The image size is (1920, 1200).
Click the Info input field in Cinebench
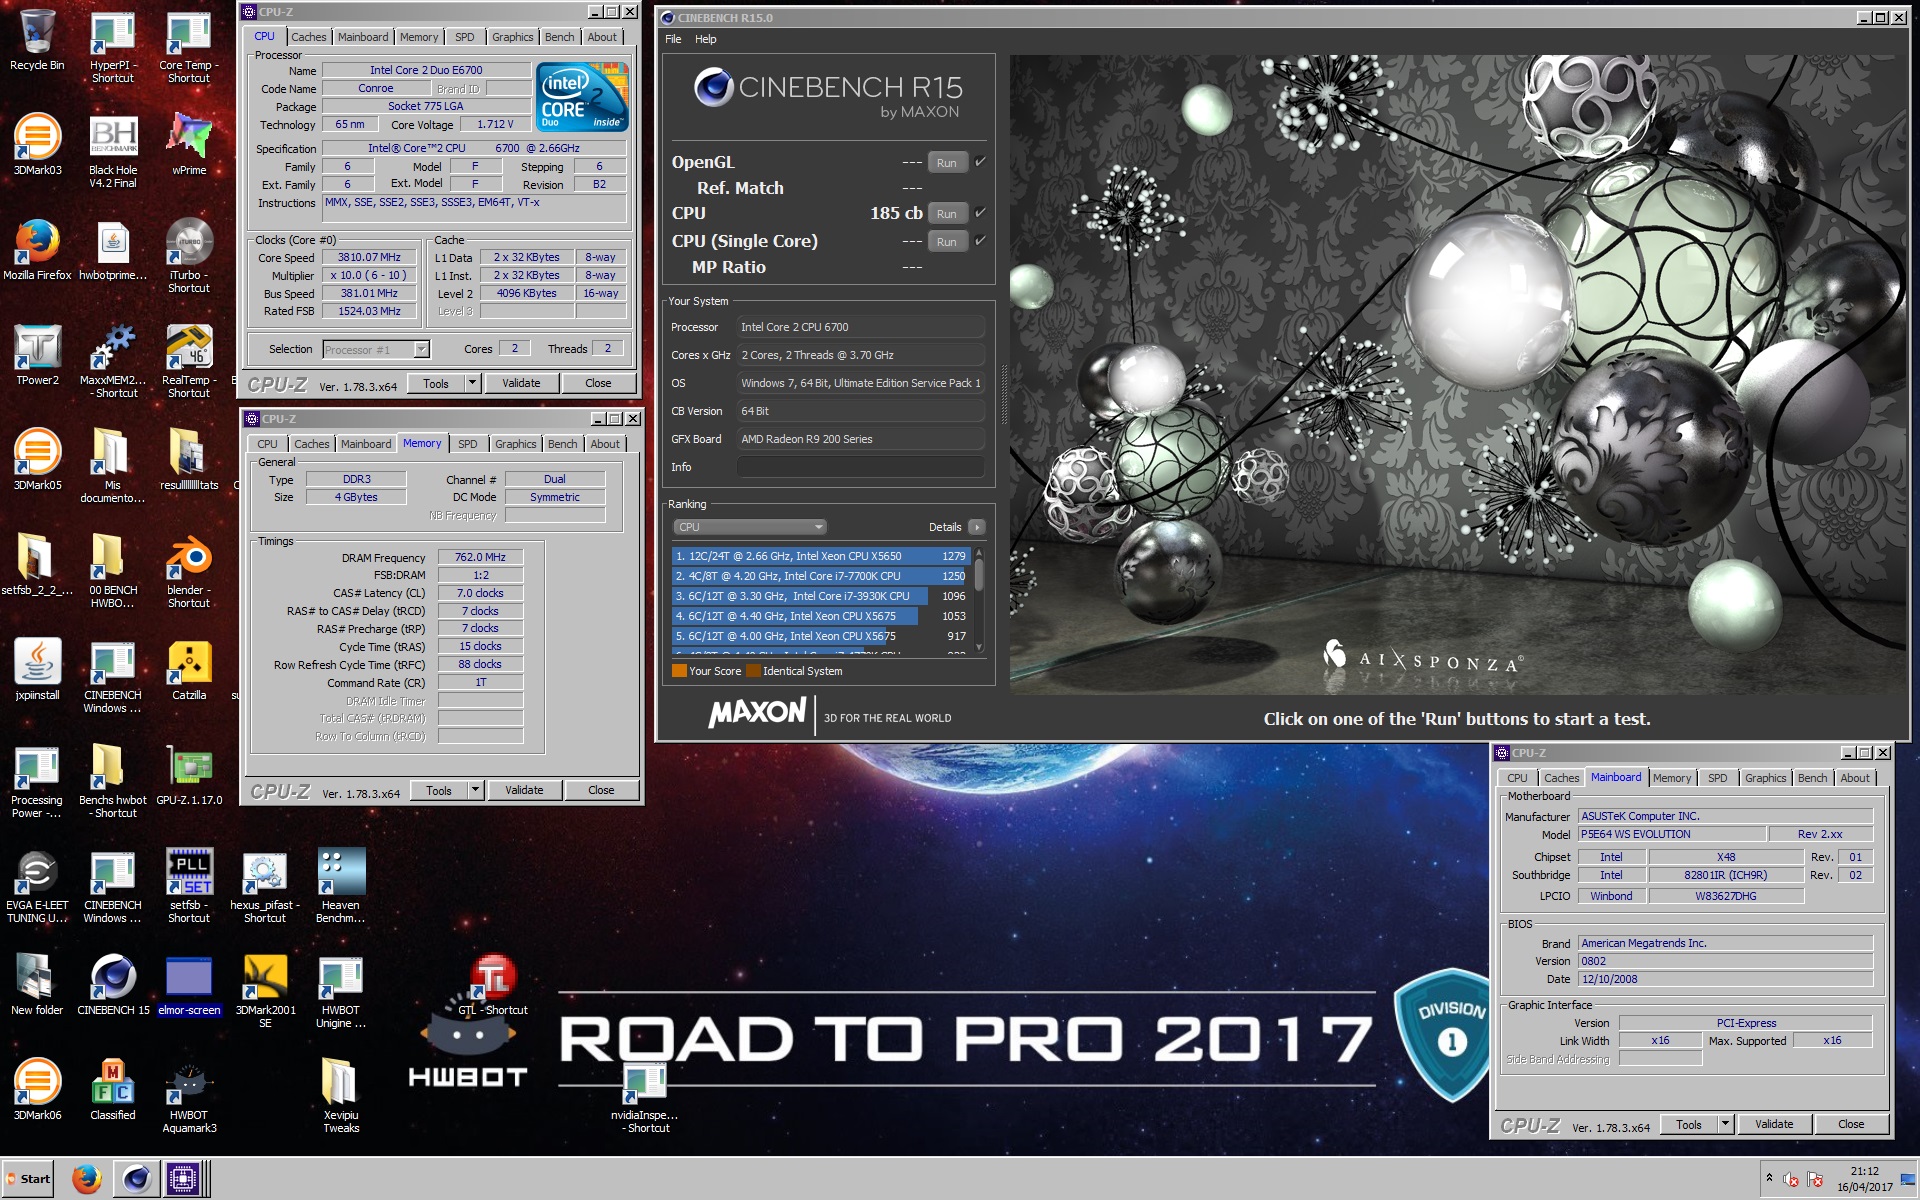(861, 467)
